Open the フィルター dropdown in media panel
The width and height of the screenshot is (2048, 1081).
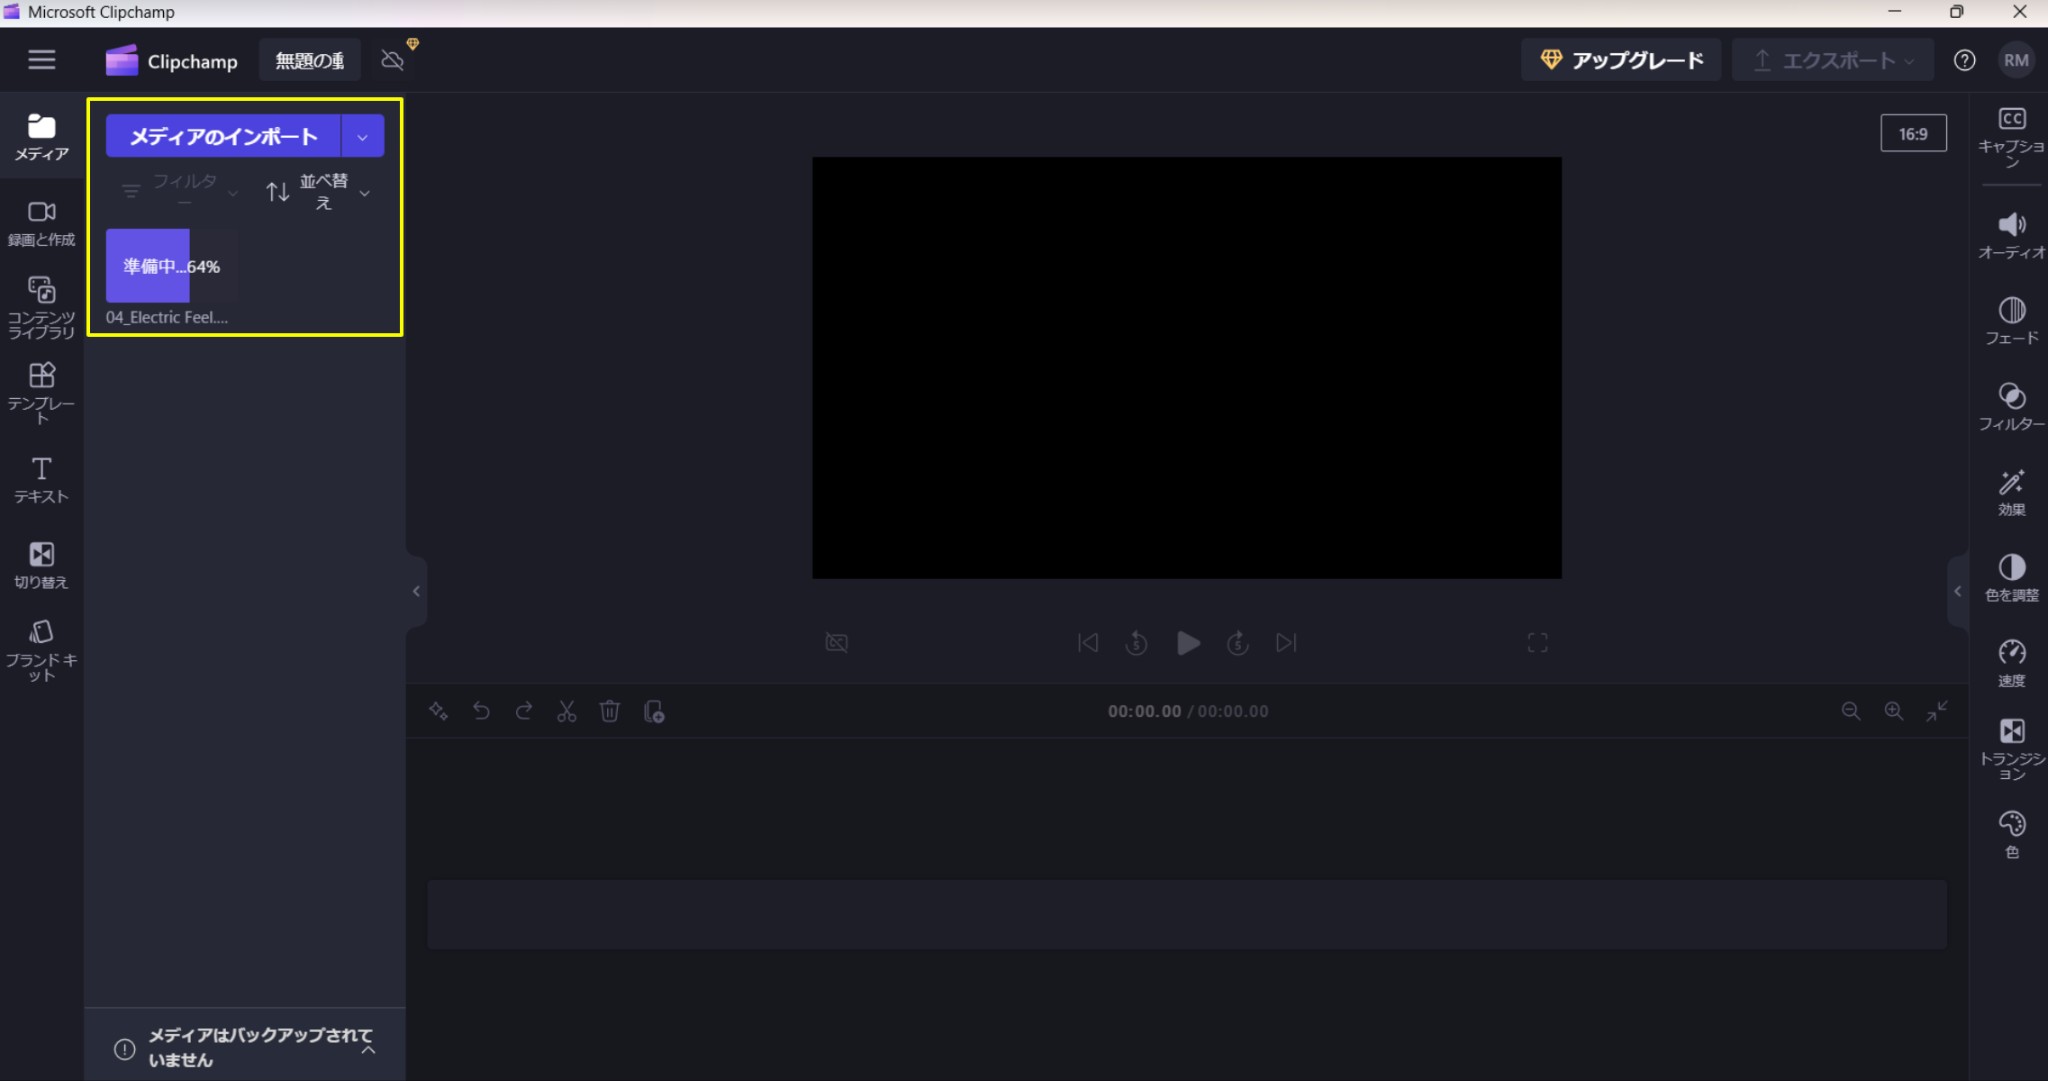(x=181, y=190)
